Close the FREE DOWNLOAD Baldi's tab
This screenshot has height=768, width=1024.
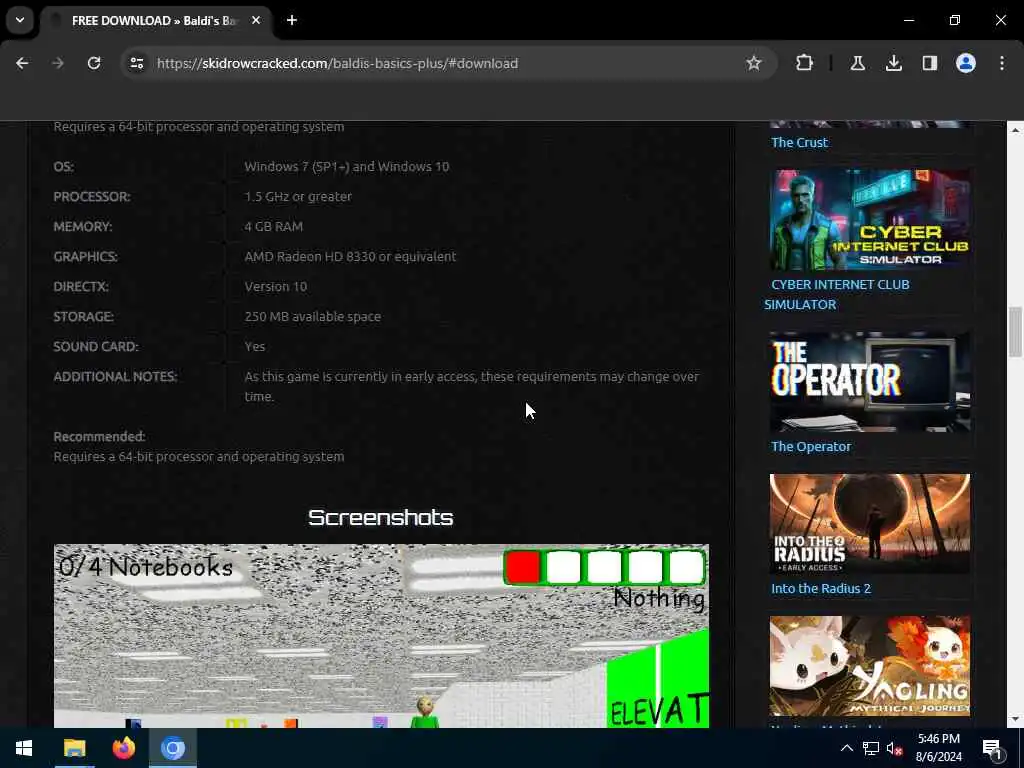coord(256,20)
